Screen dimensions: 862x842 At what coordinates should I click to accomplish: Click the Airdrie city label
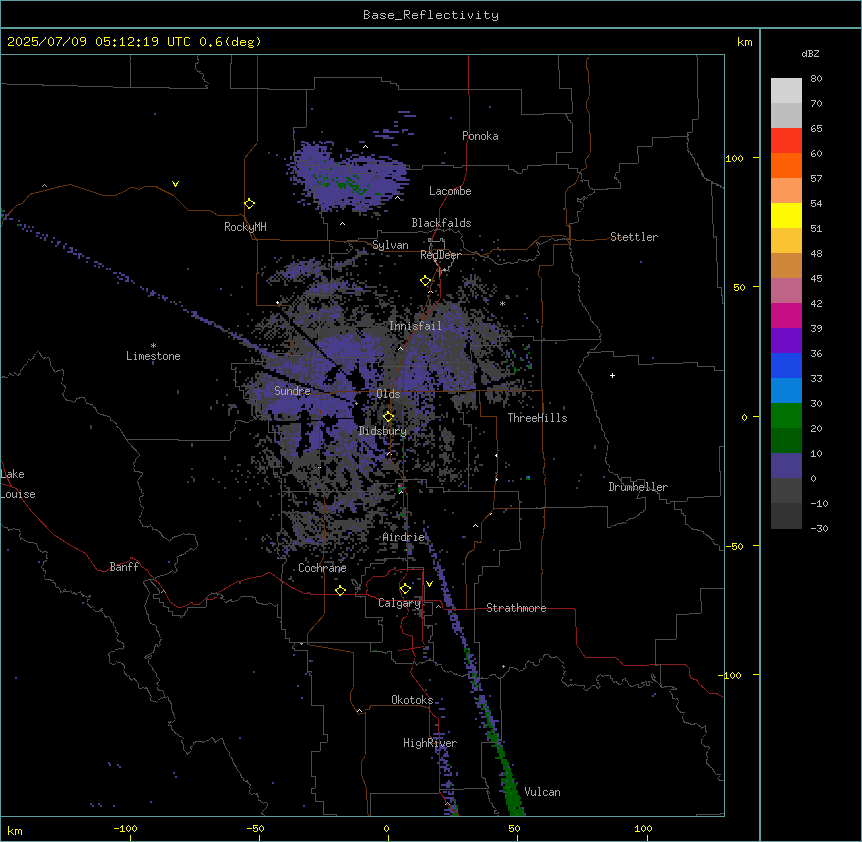click(404, 537)
